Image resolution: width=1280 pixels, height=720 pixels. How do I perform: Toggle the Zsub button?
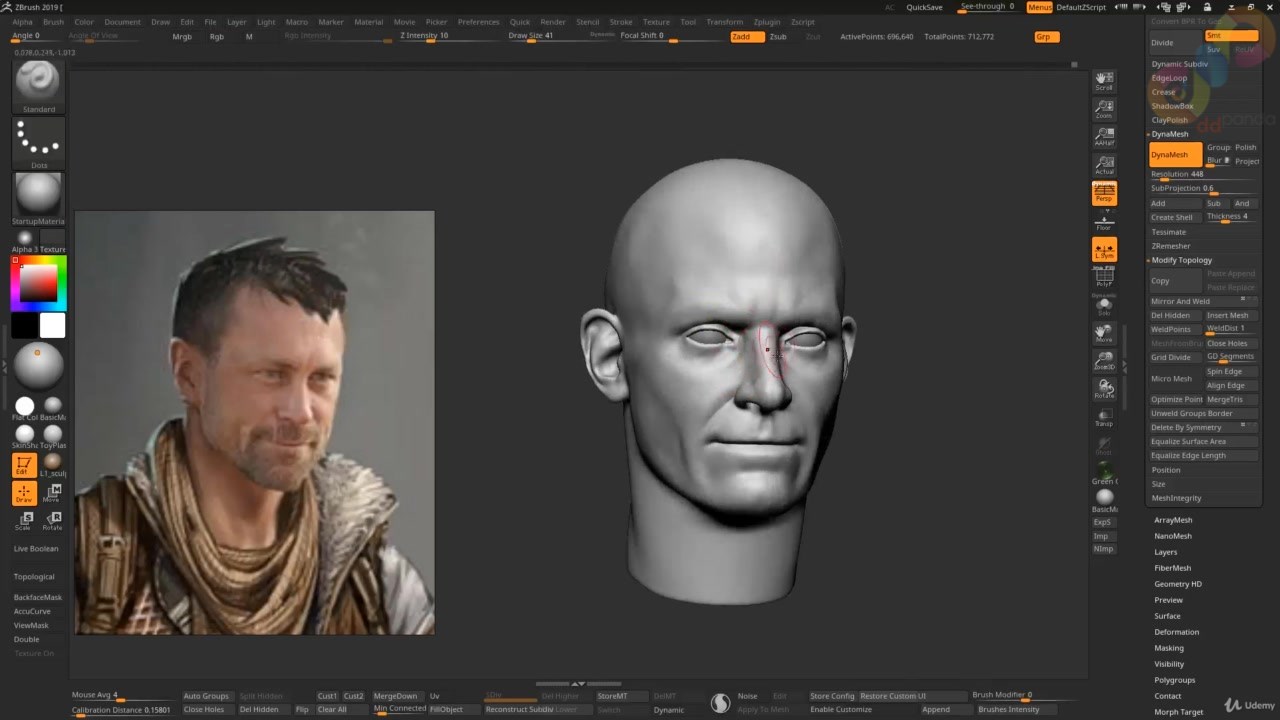(x=778, y=37)
